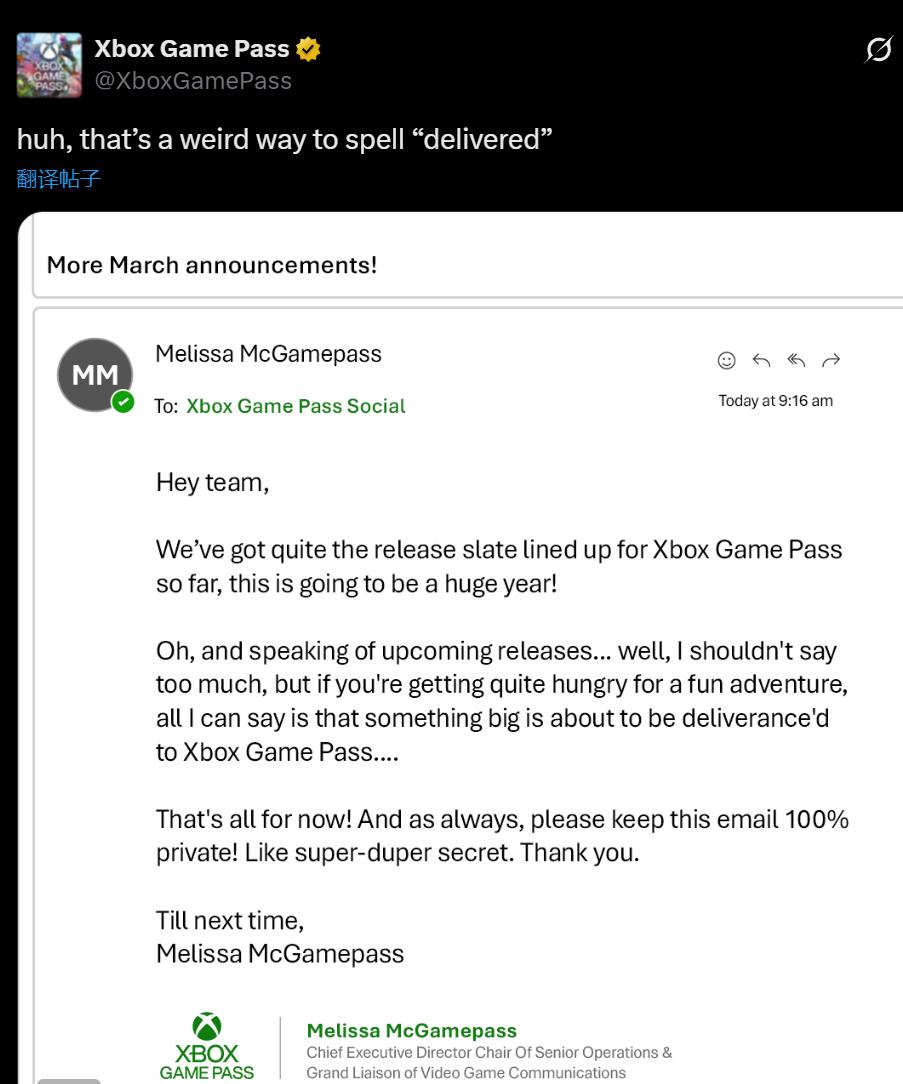Click the green presence checkmark on the MM avatar
This screenshot has width=903, height=1084.
(x=123, y=402)
